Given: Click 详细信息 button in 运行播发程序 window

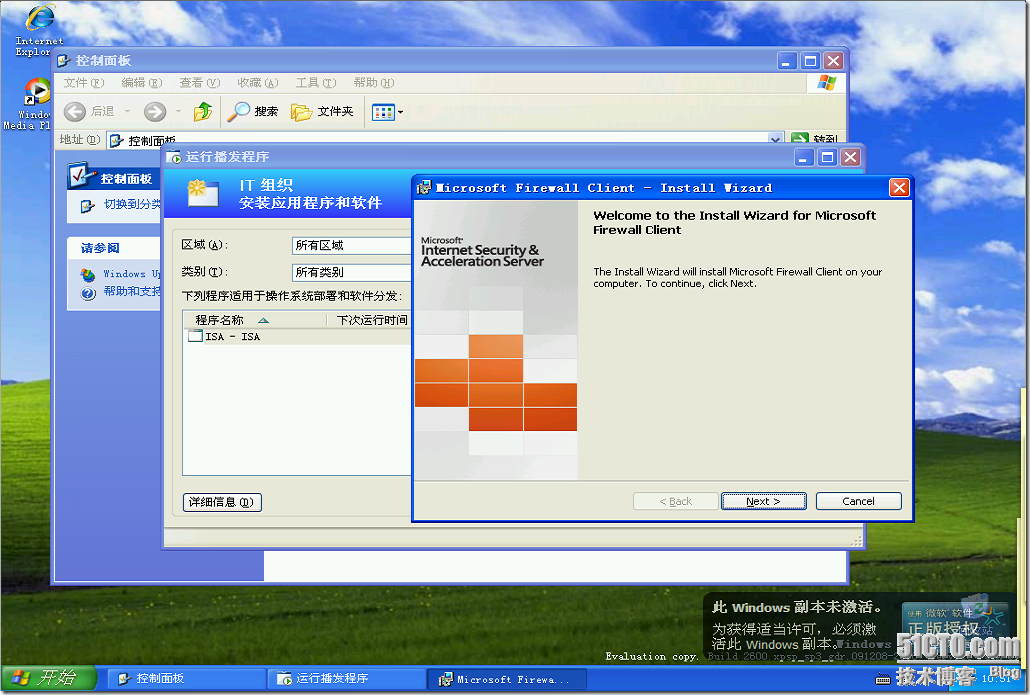Looking at the screenshot, I should click(222, 502).
